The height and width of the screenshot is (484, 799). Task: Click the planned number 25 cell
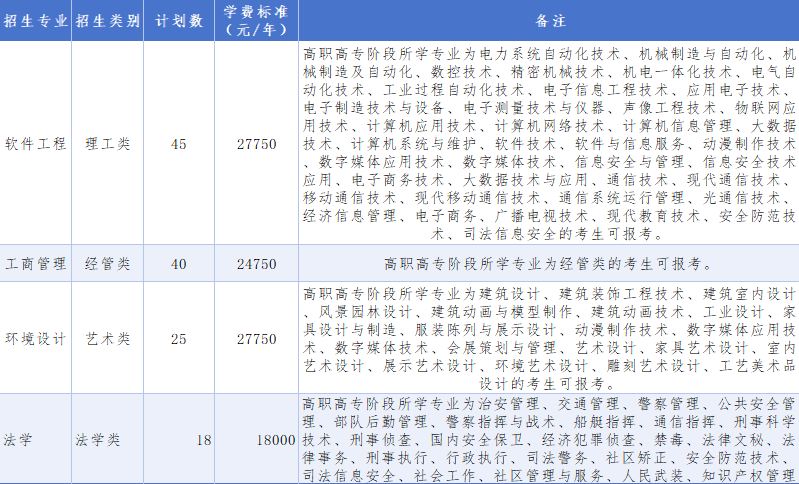pyautogui.click(x=179, y=339)
